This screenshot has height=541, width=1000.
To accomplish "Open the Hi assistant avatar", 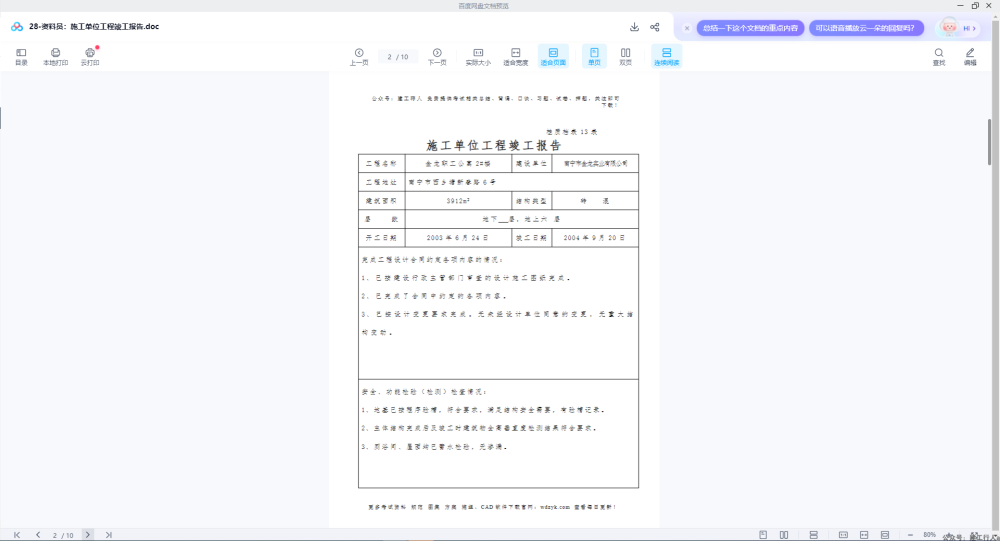I will point(949,27).
